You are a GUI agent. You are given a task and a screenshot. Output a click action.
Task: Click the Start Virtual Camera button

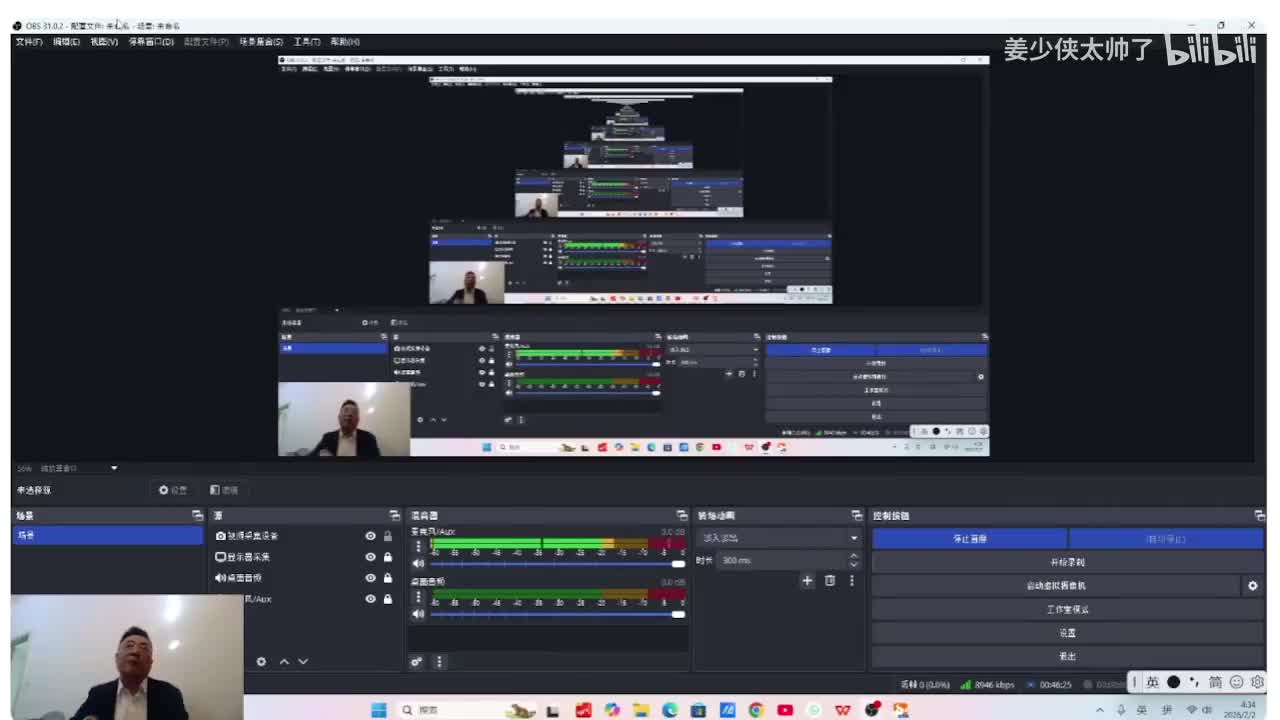1056,586
